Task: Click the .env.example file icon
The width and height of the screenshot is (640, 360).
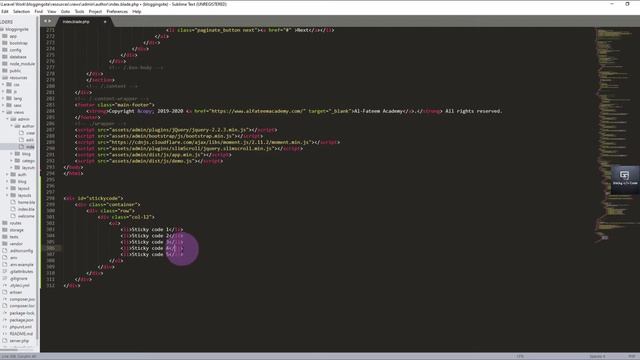Action: coord(5,265)
